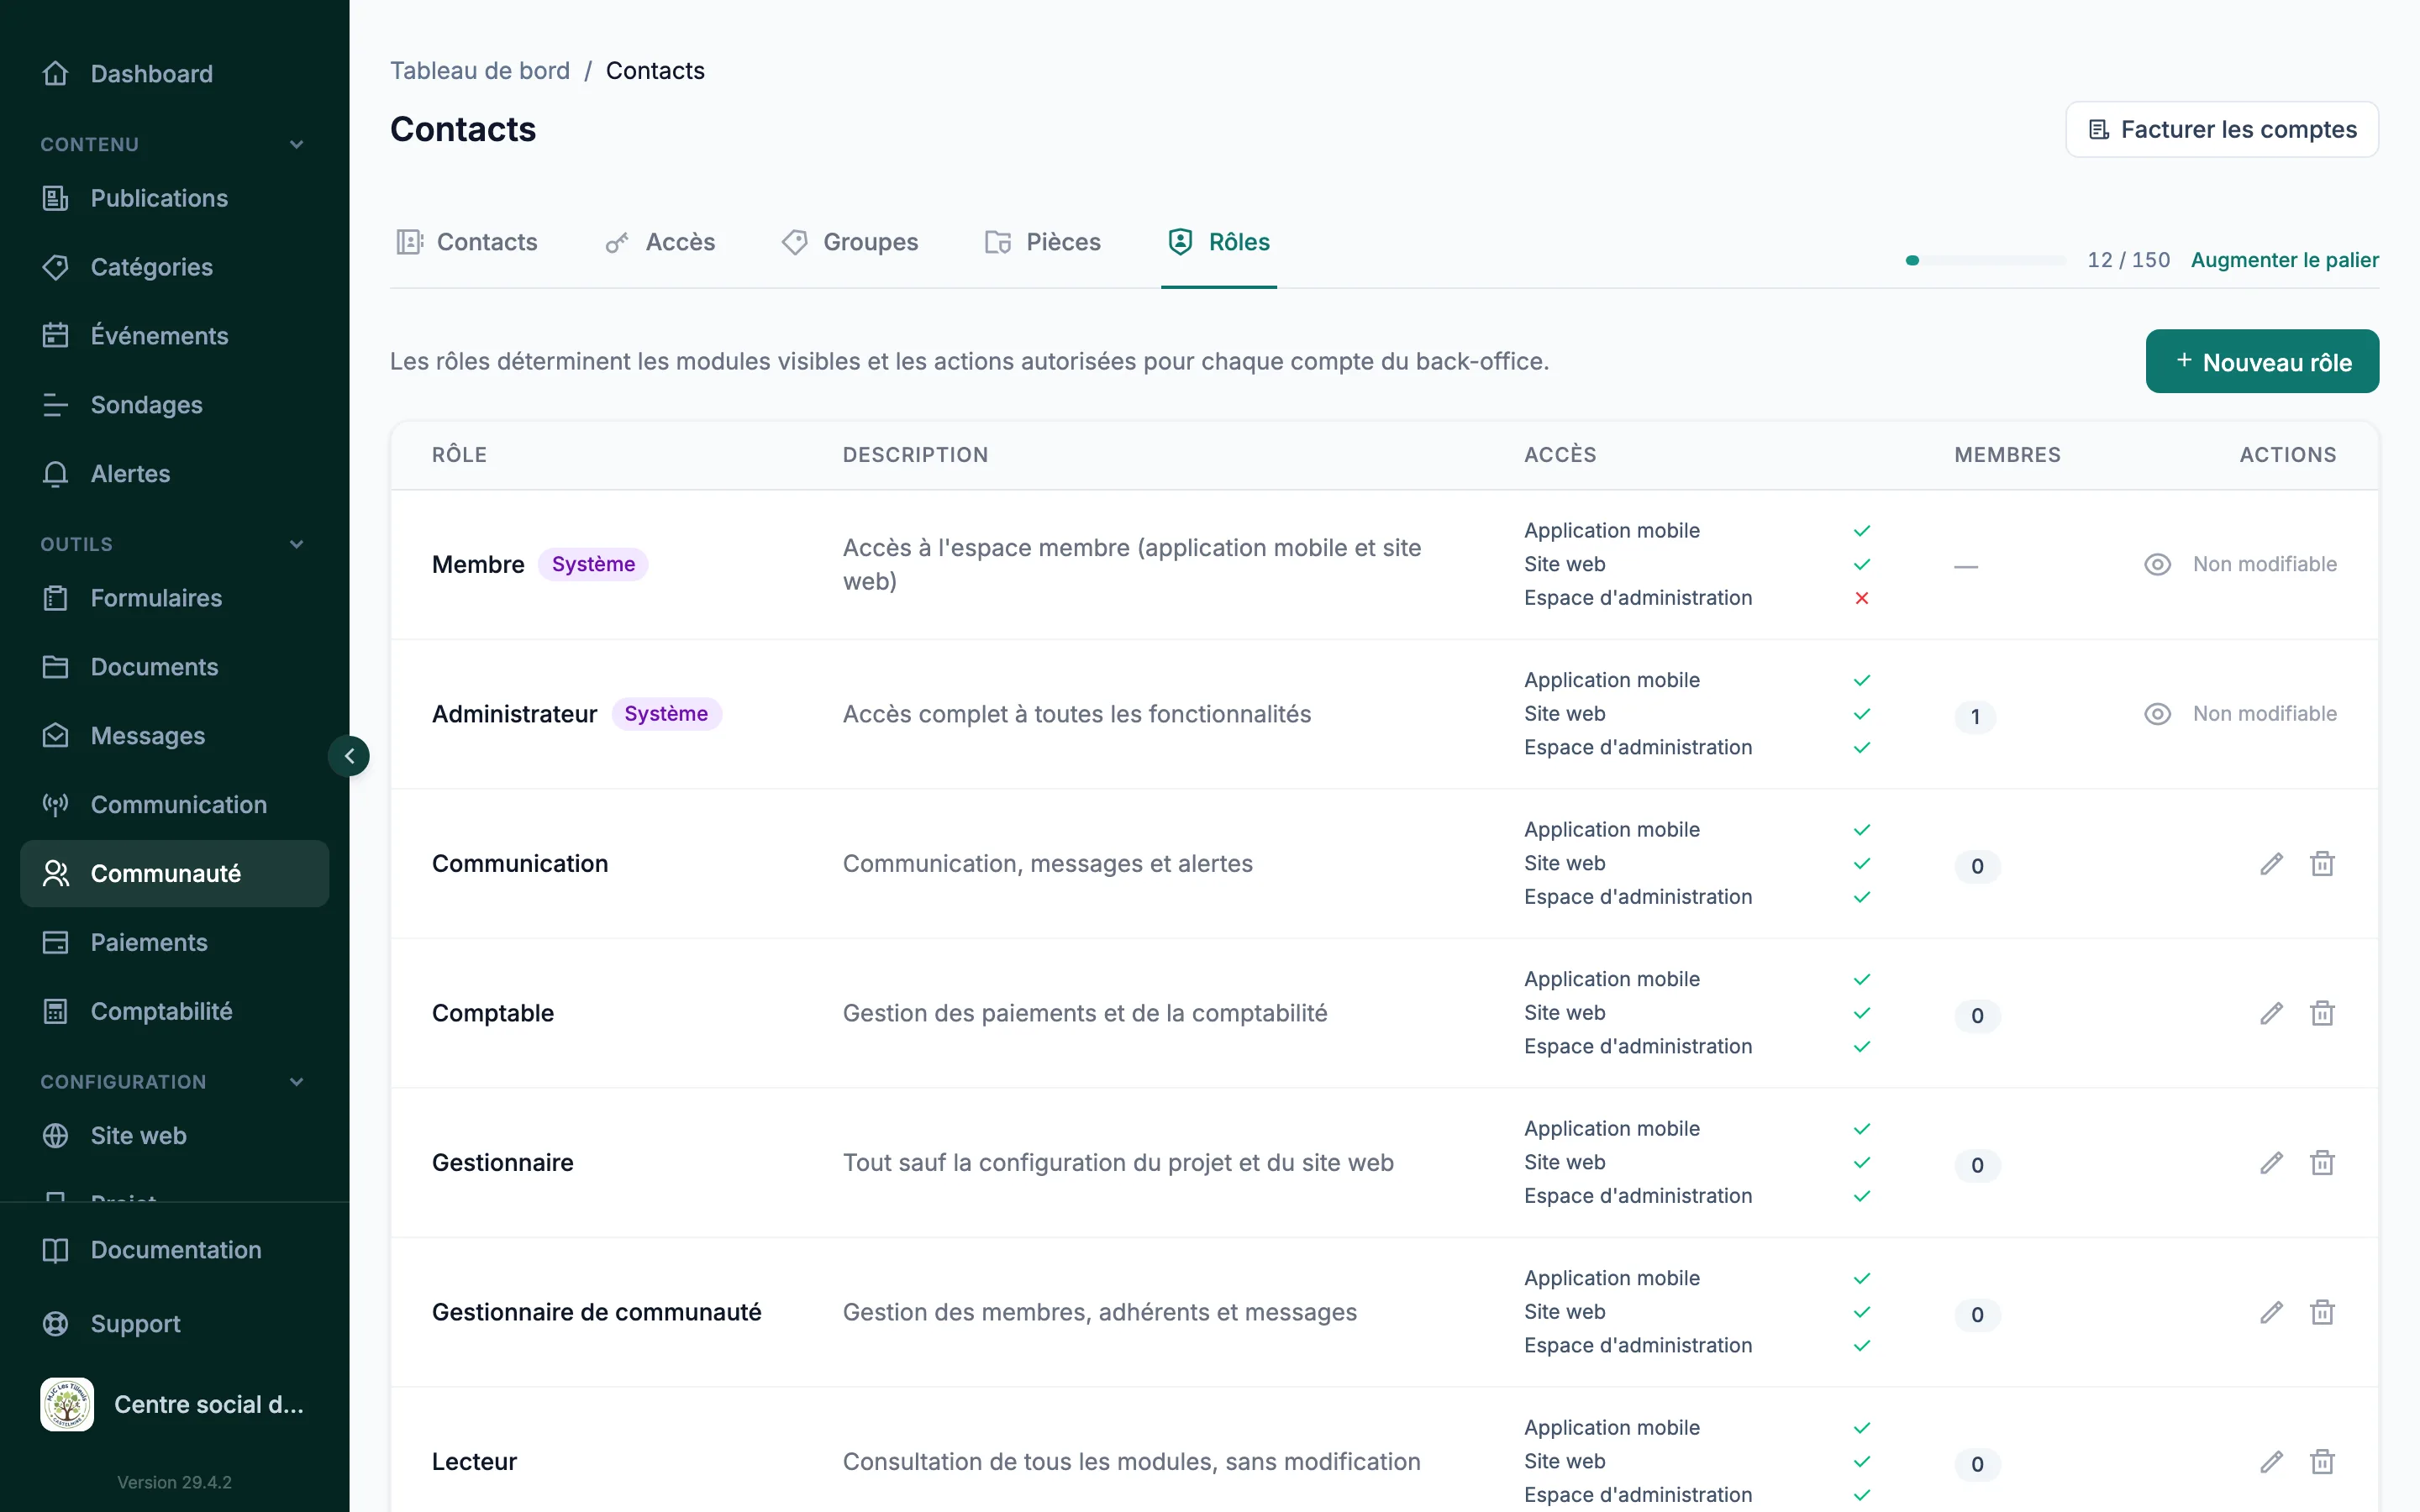Click the Système badge next to Membre
2420x1512 pixels.
tap(593, 565)
